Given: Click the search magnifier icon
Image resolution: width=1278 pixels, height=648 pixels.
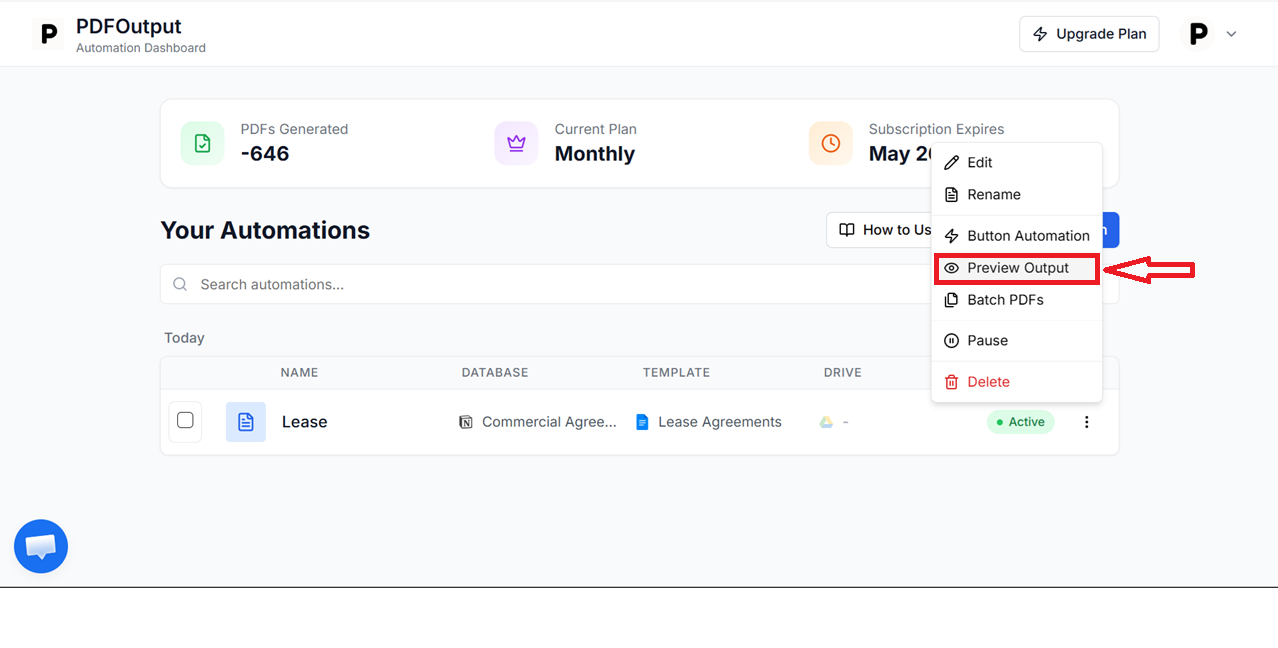Looking at the screenshot, I should tap(180, 284).
